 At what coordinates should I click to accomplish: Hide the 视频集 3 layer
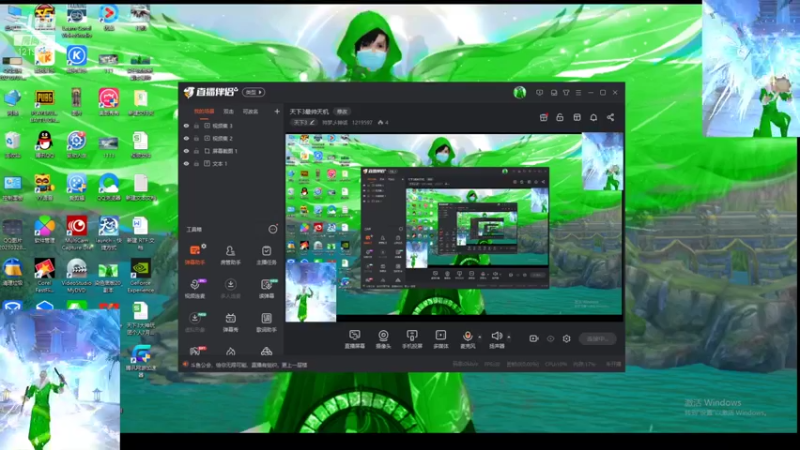coord(186,126)
